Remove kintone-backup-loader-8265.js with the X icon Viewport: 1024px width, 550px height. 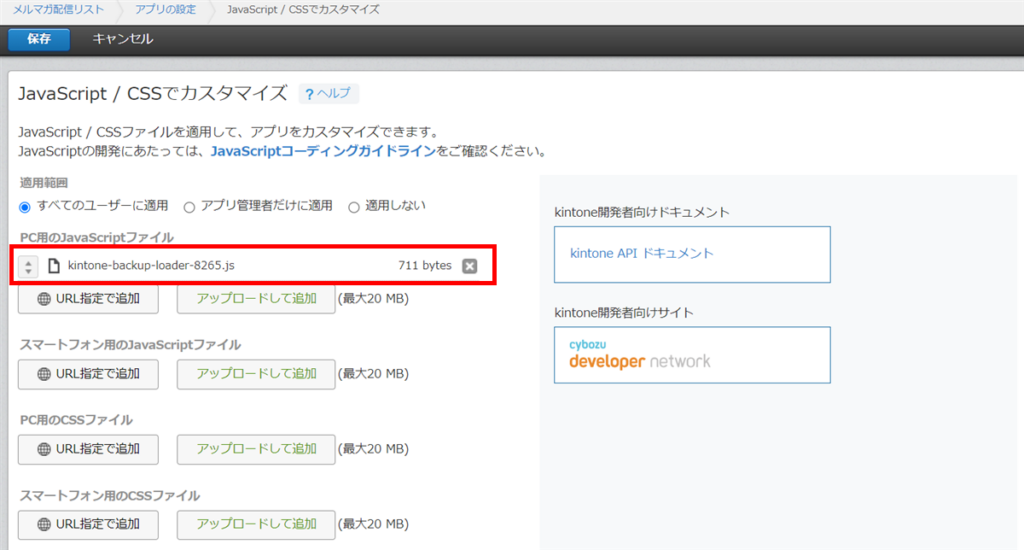[470, 266]
